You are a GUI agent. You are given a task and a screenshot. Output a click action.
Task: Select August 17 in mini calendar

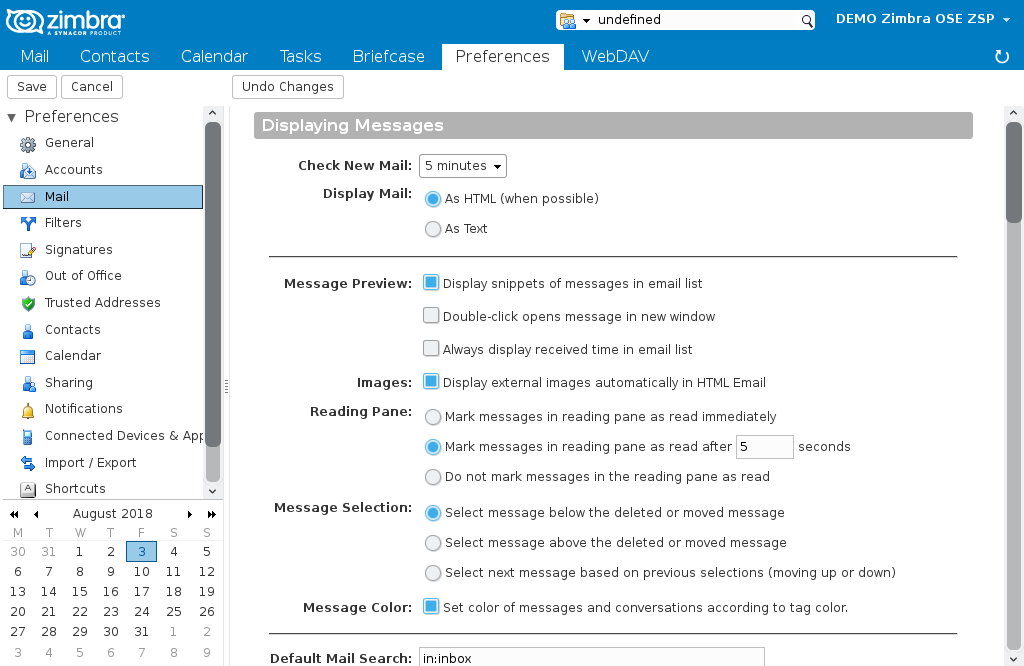pos(142,592)
